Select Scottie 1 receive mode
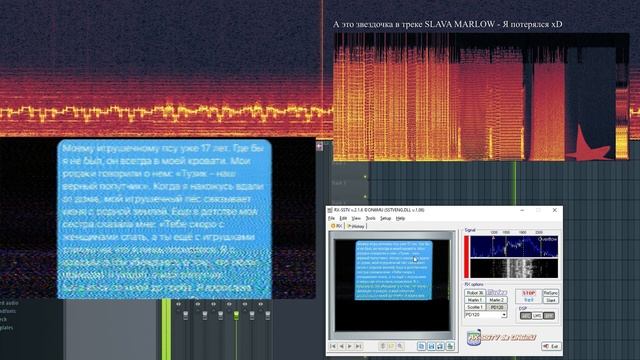 [x=475, y=307]
